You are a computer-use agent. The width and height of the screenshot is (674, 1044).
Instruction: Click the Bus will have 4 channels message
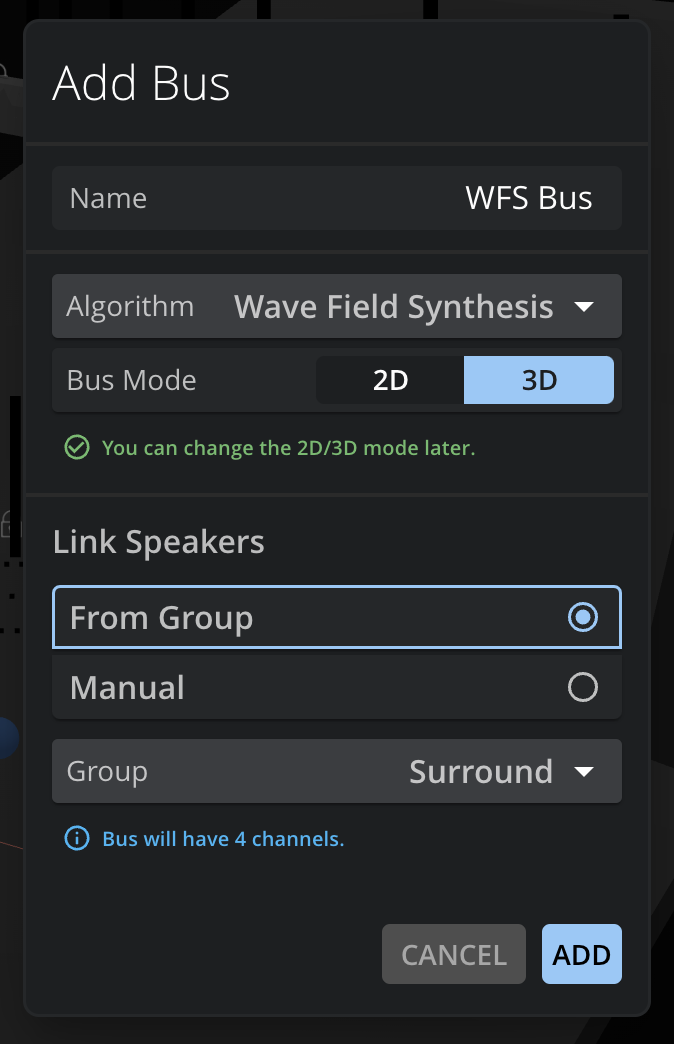click(x=223, y=839)
